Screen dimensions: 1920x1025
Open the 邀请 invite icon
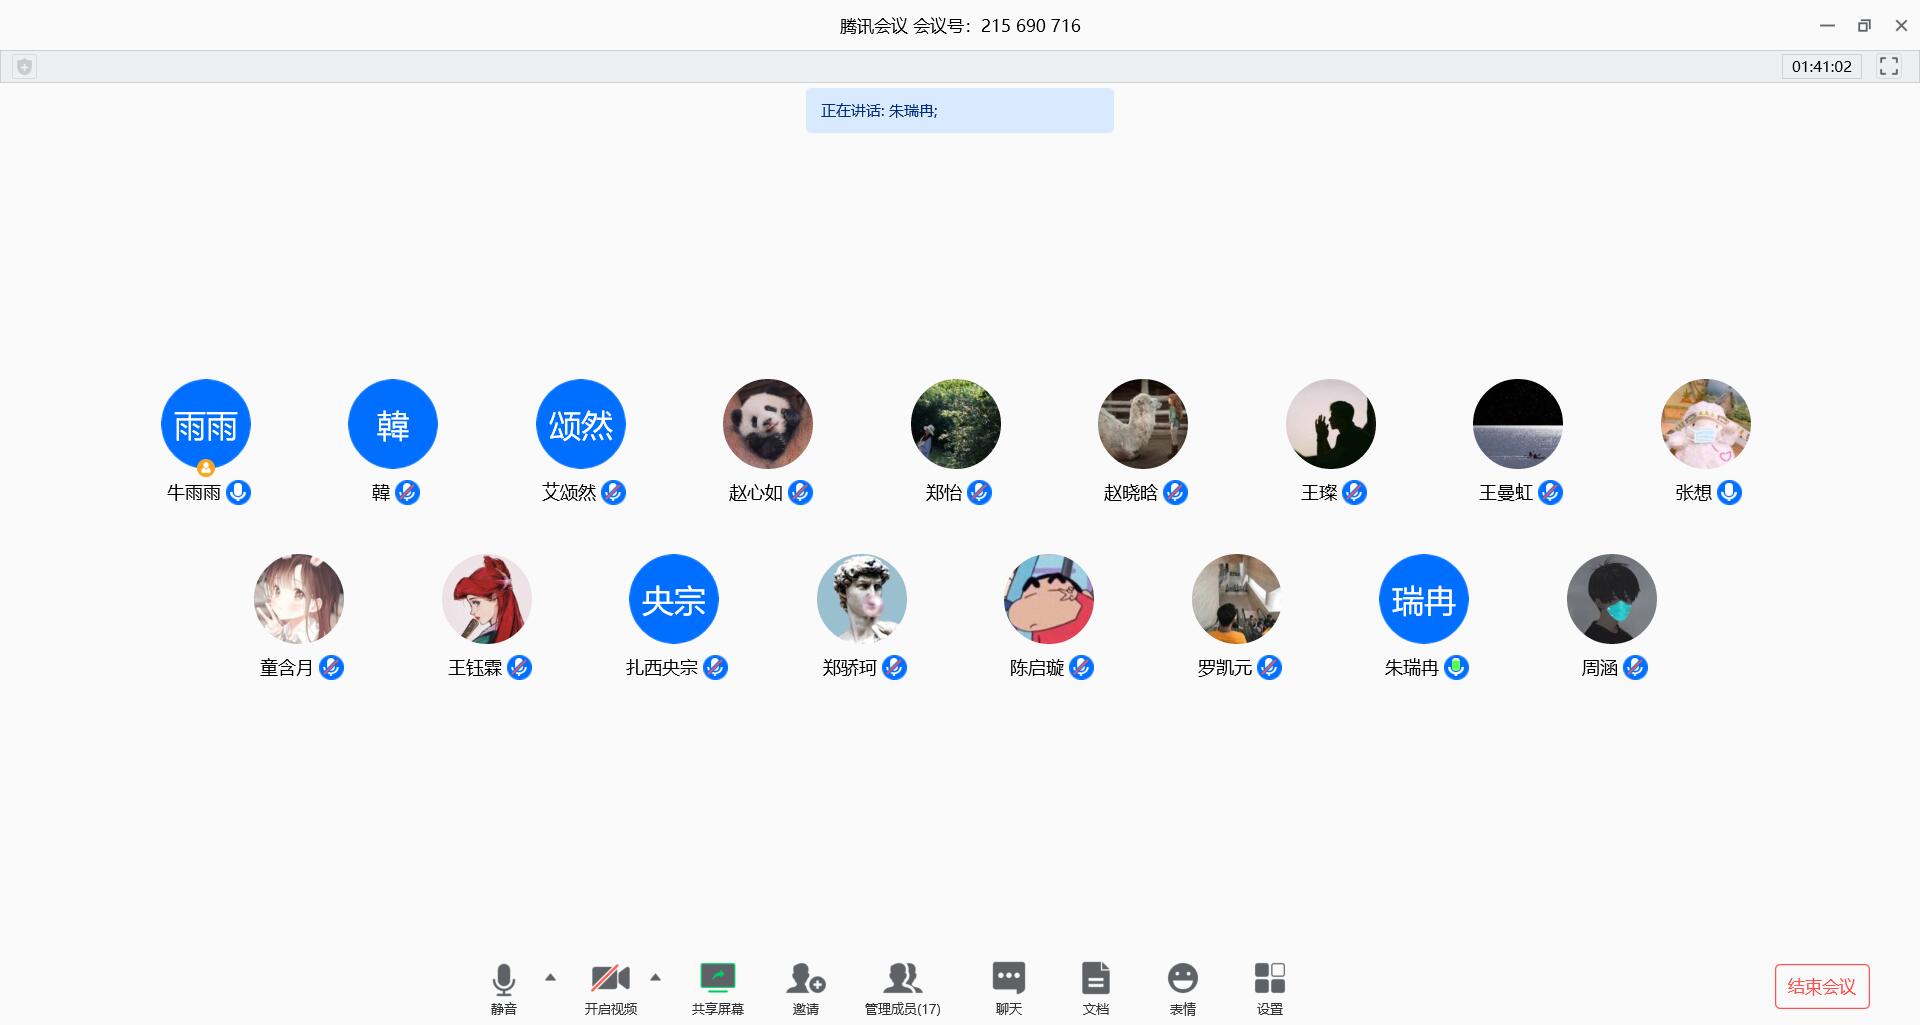coord(805,987)
